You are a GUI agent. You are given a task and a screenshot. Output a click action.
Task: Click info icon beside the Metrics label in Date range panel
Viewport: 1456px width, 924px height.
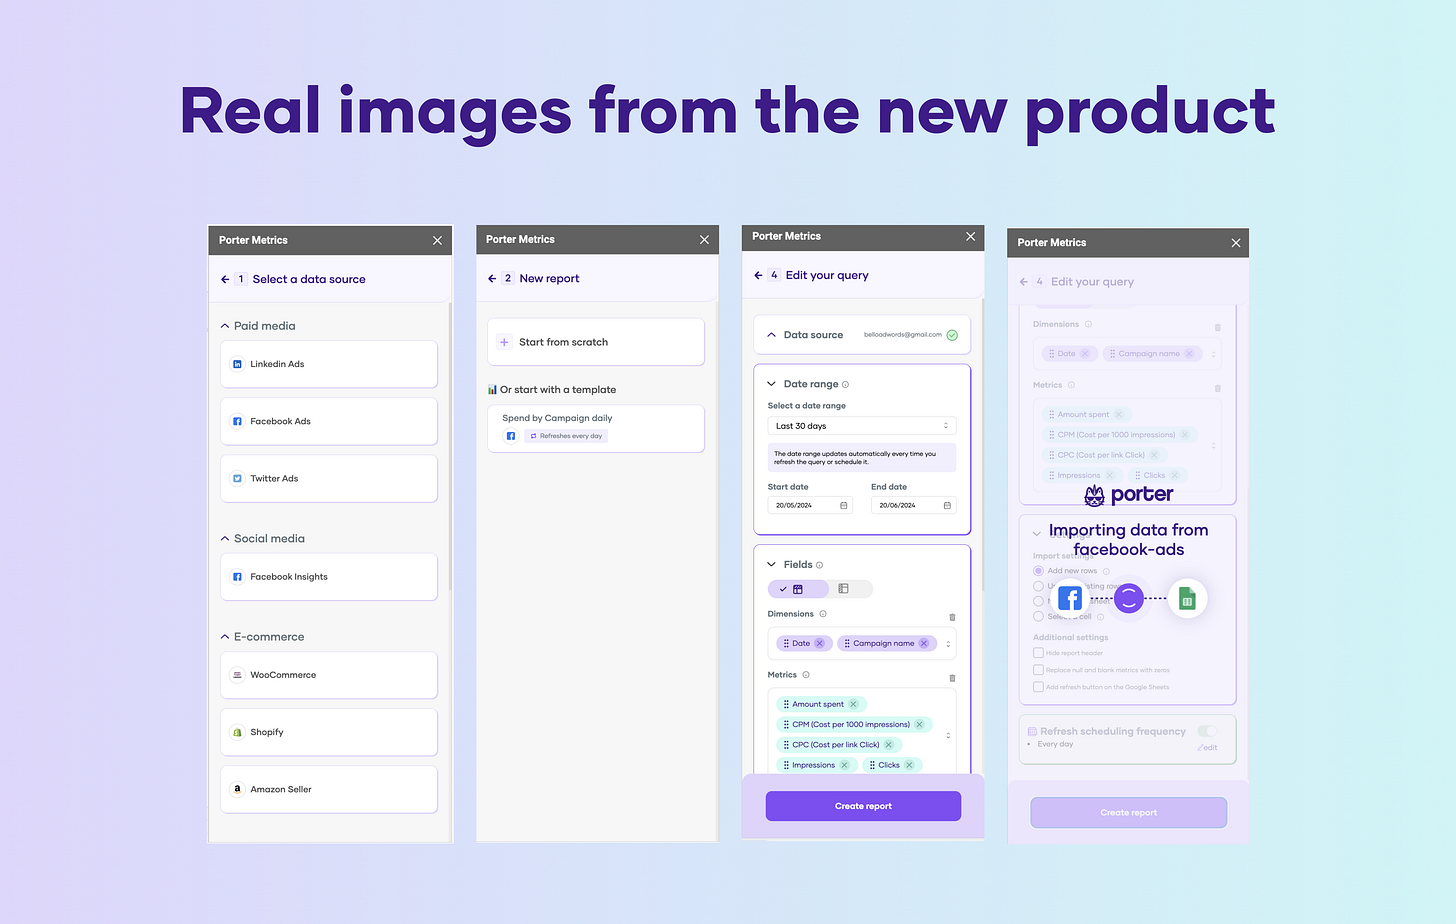(x=806, y=675)
